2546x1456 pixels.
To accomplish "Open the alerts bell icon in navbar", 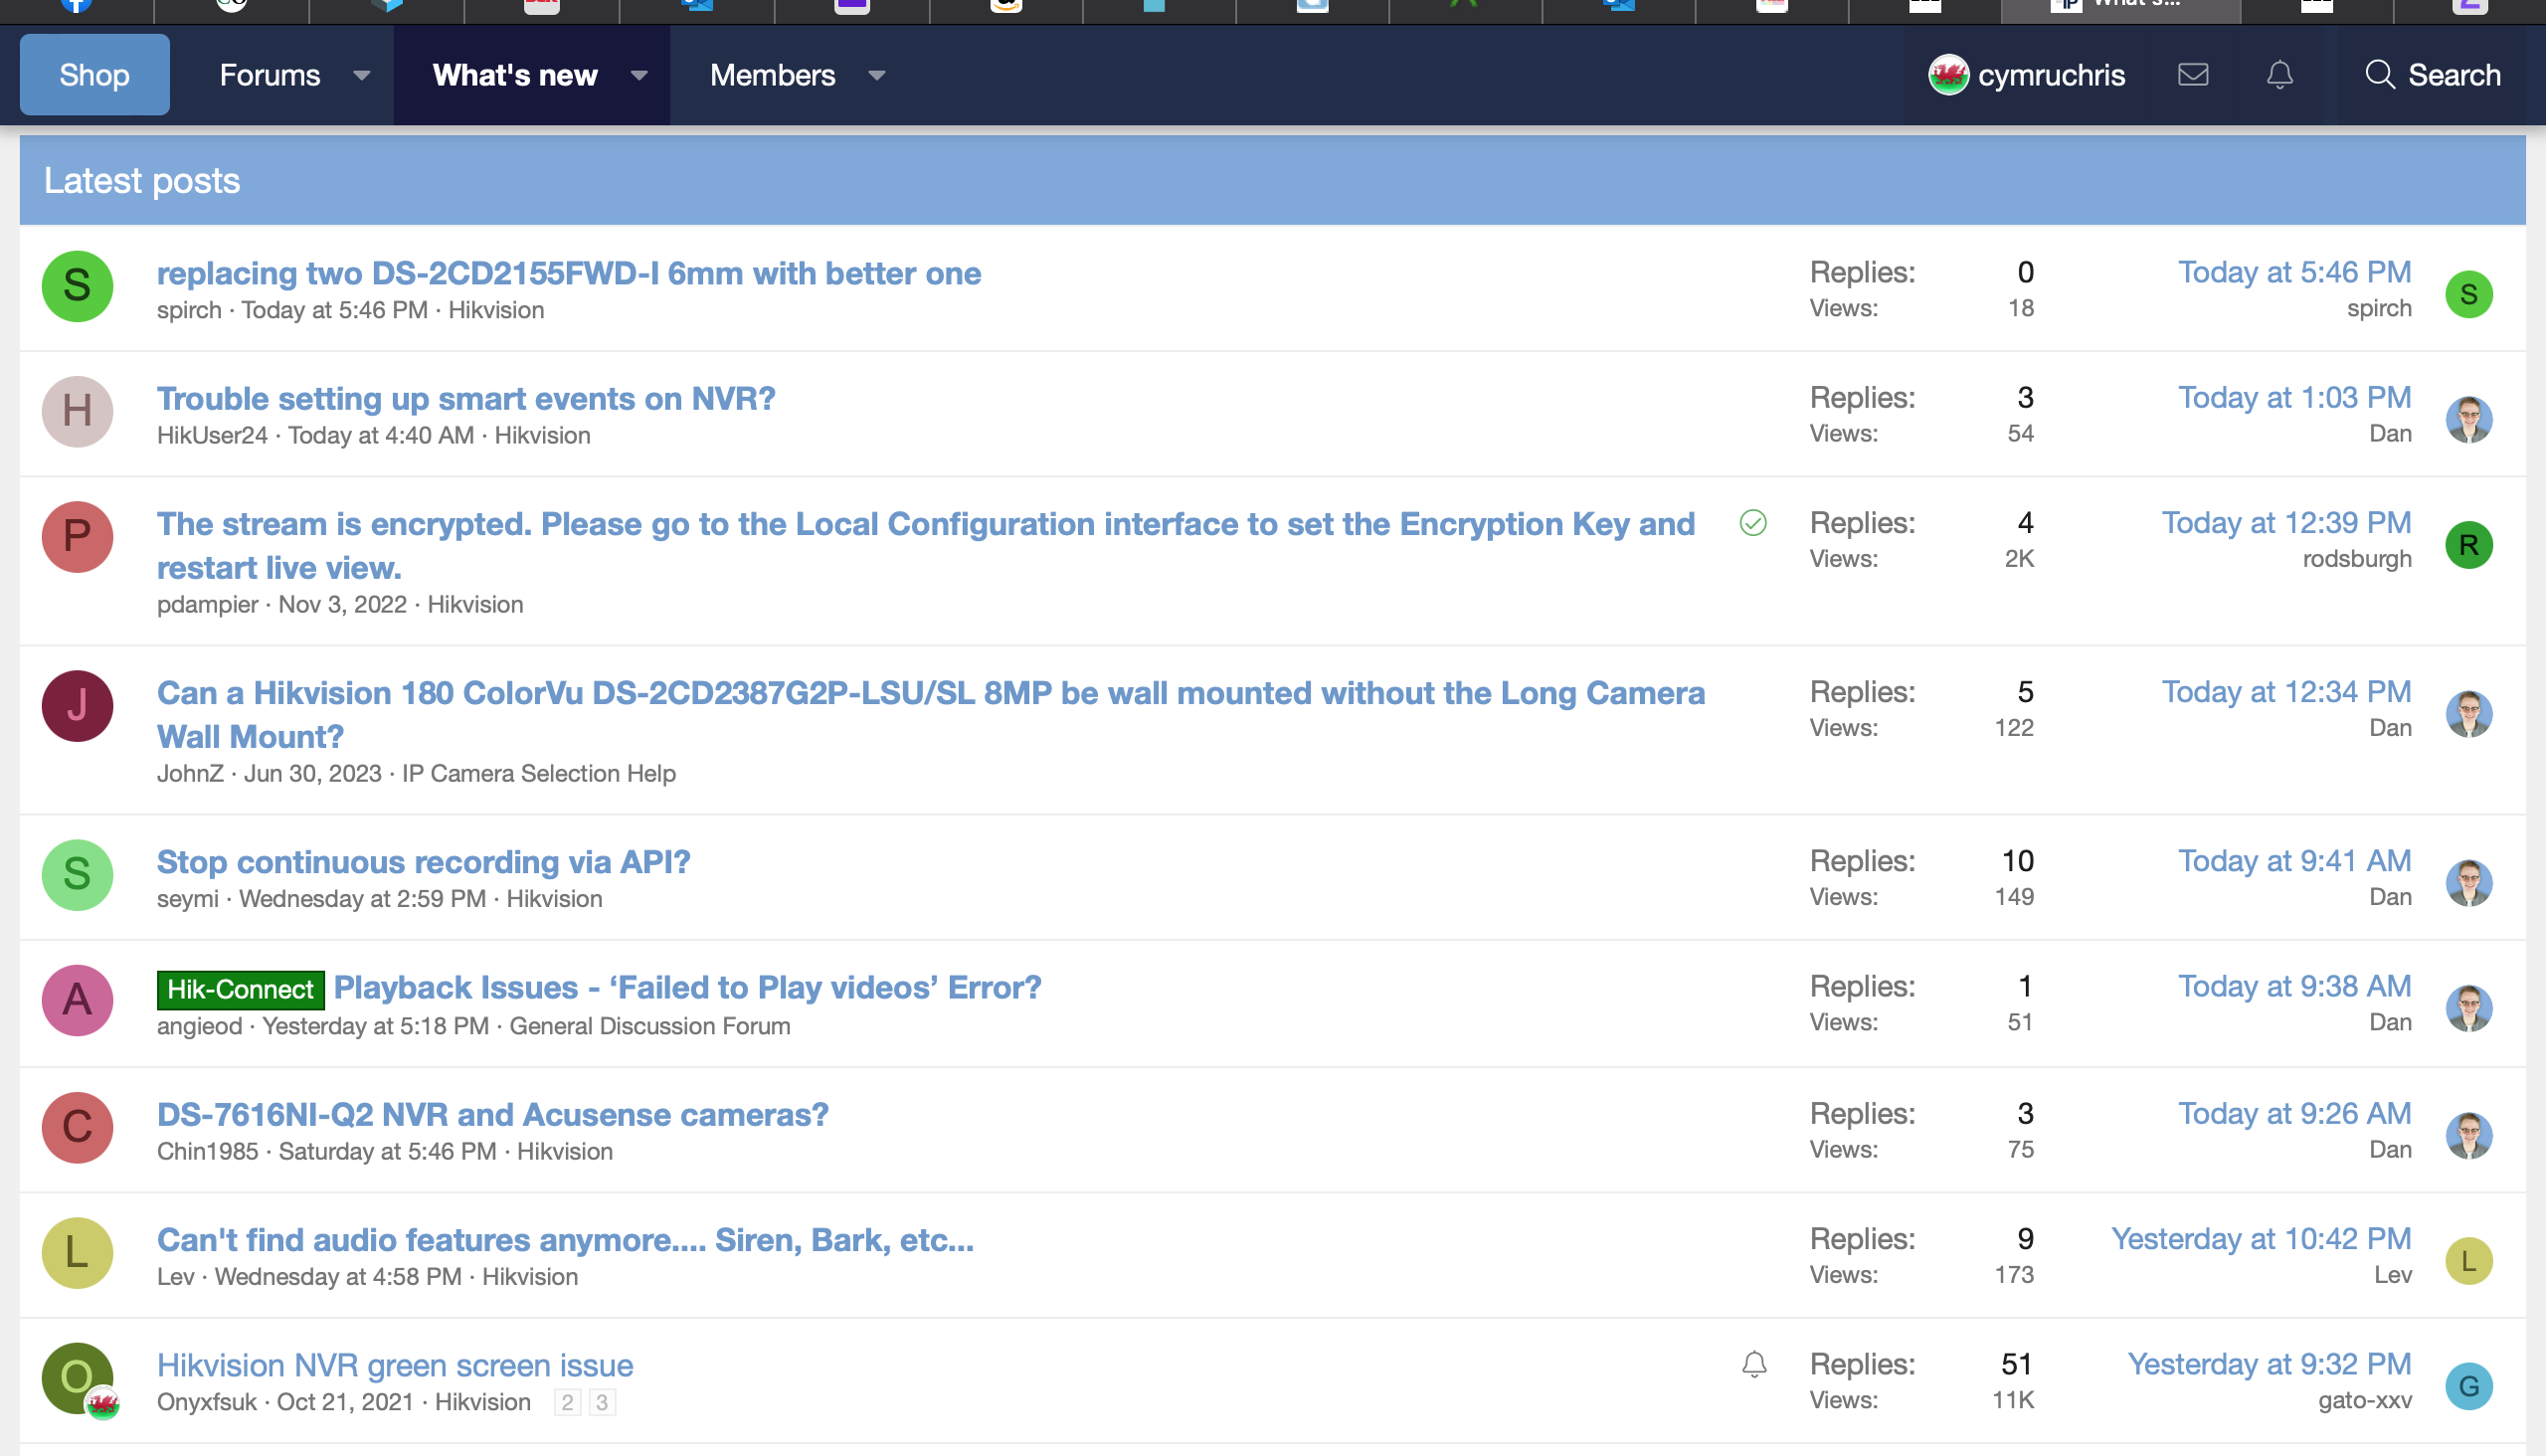I will pyautogui.click(x=2280, y=75).
